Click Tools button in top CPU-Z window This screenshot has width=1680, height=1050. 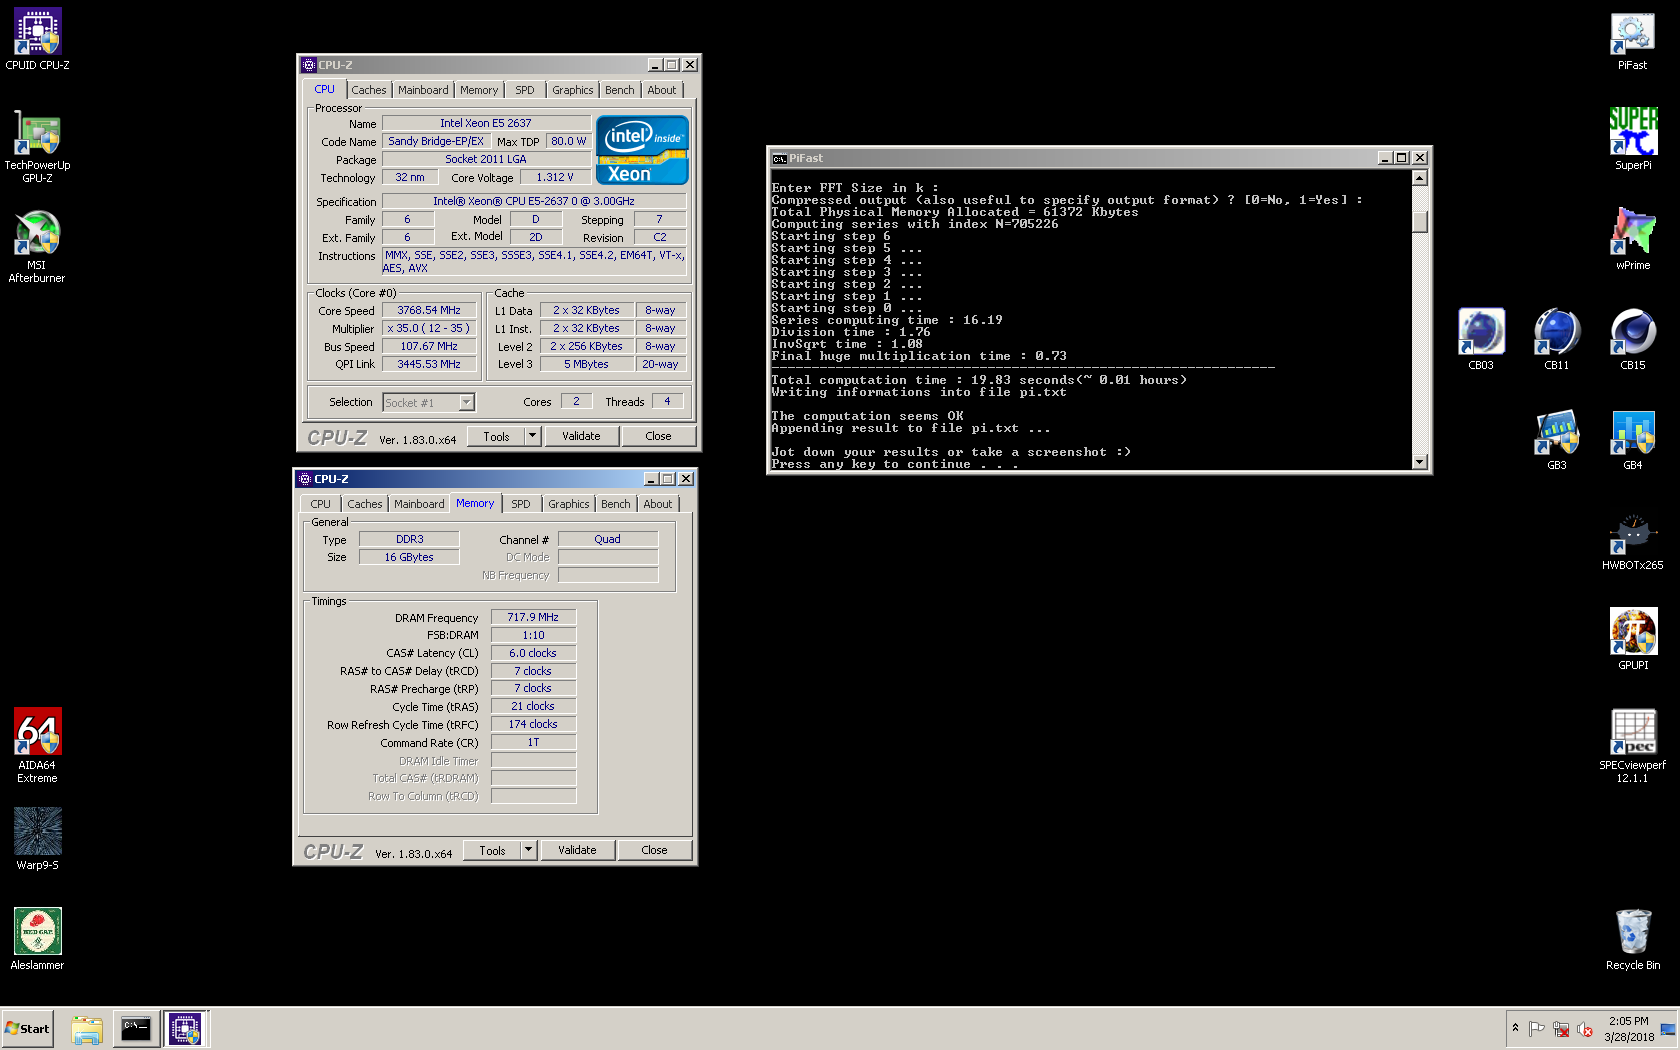[497, 437]
